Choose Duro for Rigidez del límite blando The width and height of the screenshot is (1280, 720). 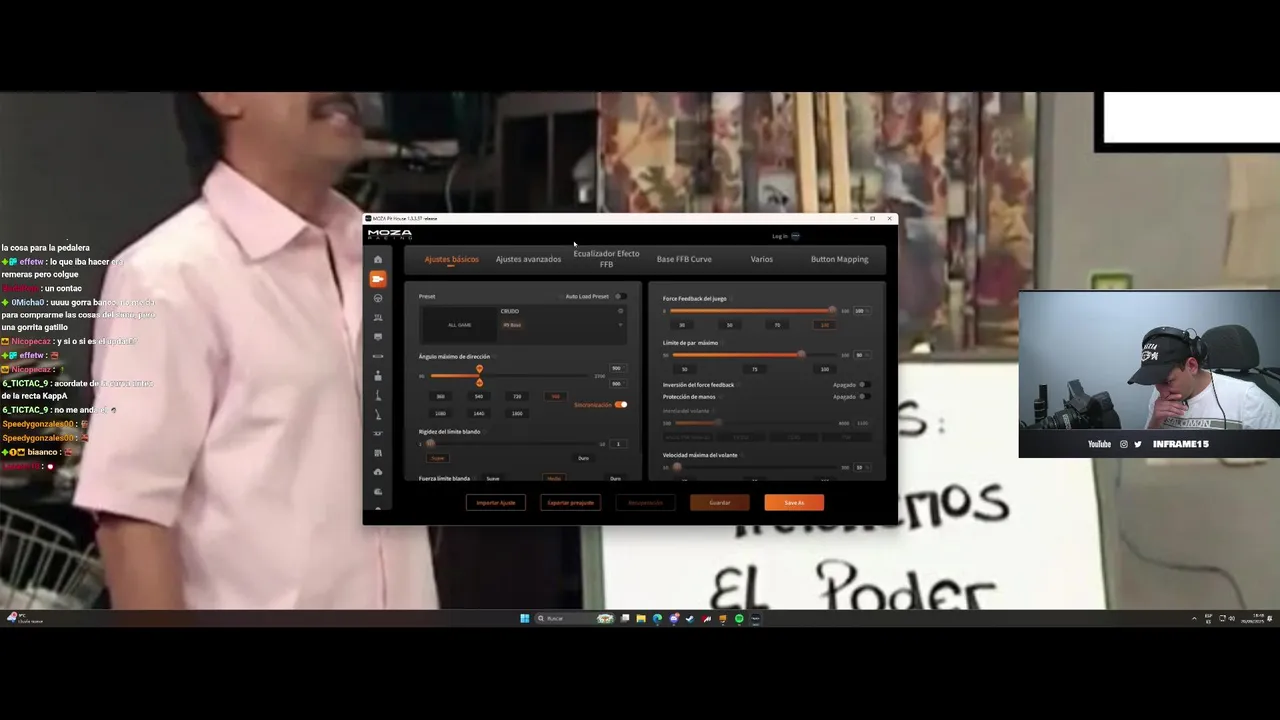point(583,458)
